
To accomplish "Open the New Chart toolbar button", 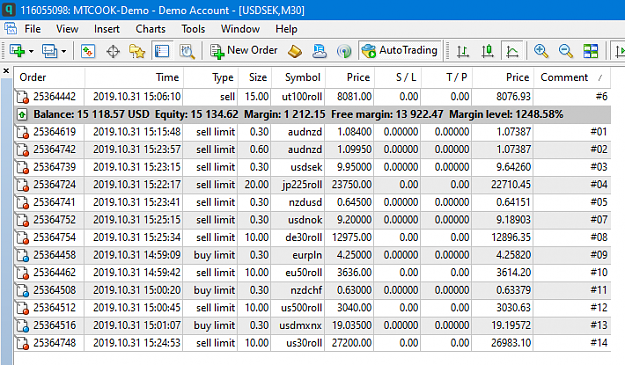I will tap(17, 51).
